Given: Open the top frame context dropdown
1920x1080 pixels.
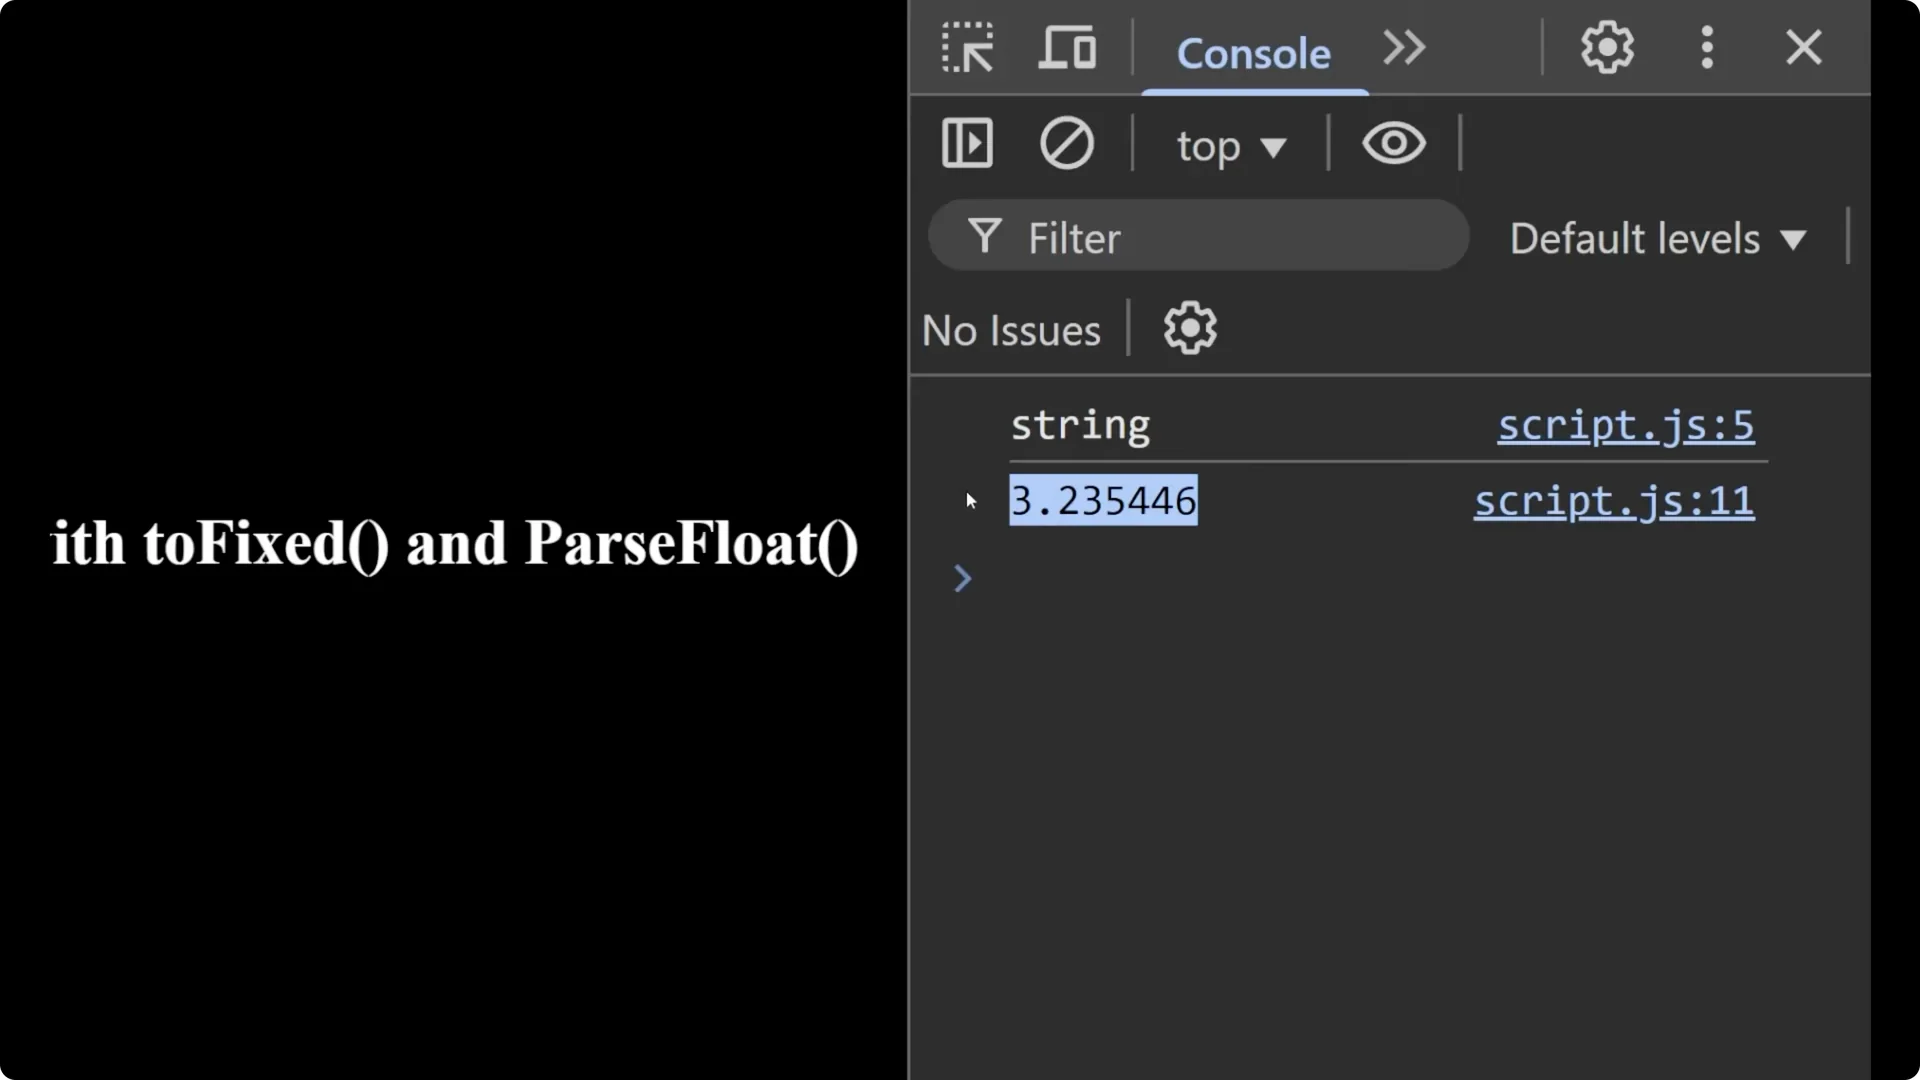Looking at the screenshot, I should 1230,145.
